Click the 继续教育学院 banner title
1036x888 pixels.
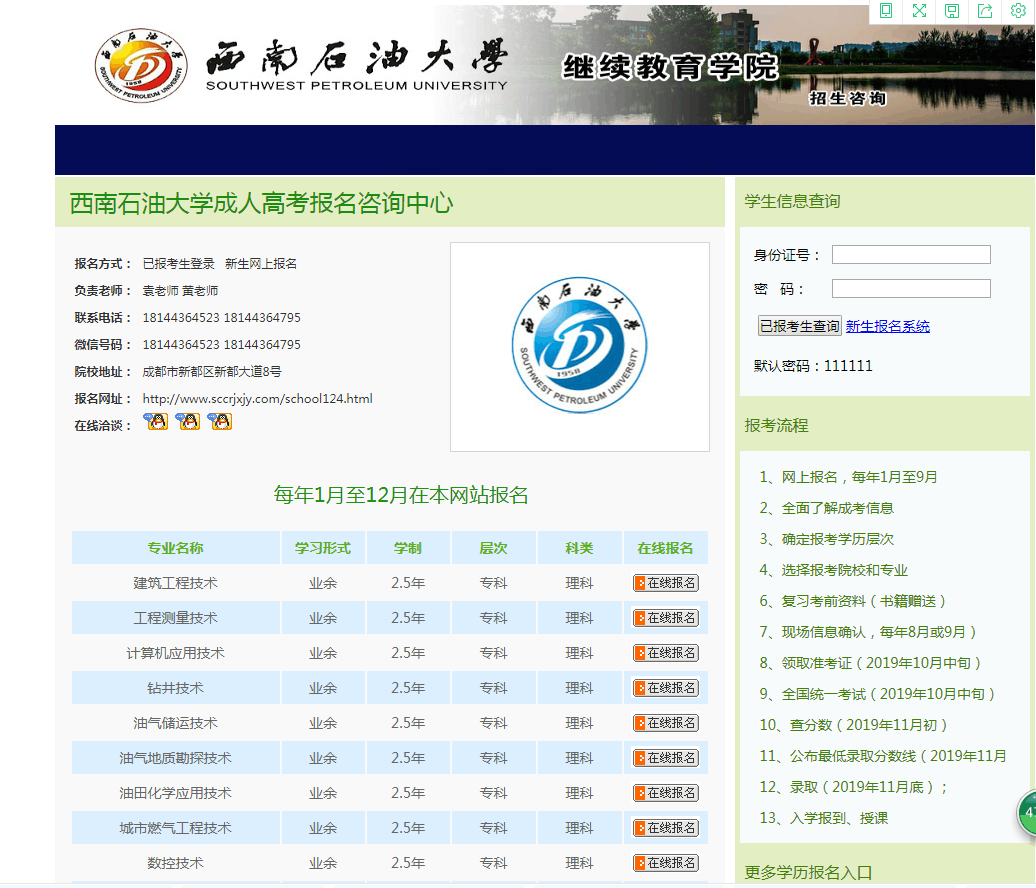(x=670, y=67)
